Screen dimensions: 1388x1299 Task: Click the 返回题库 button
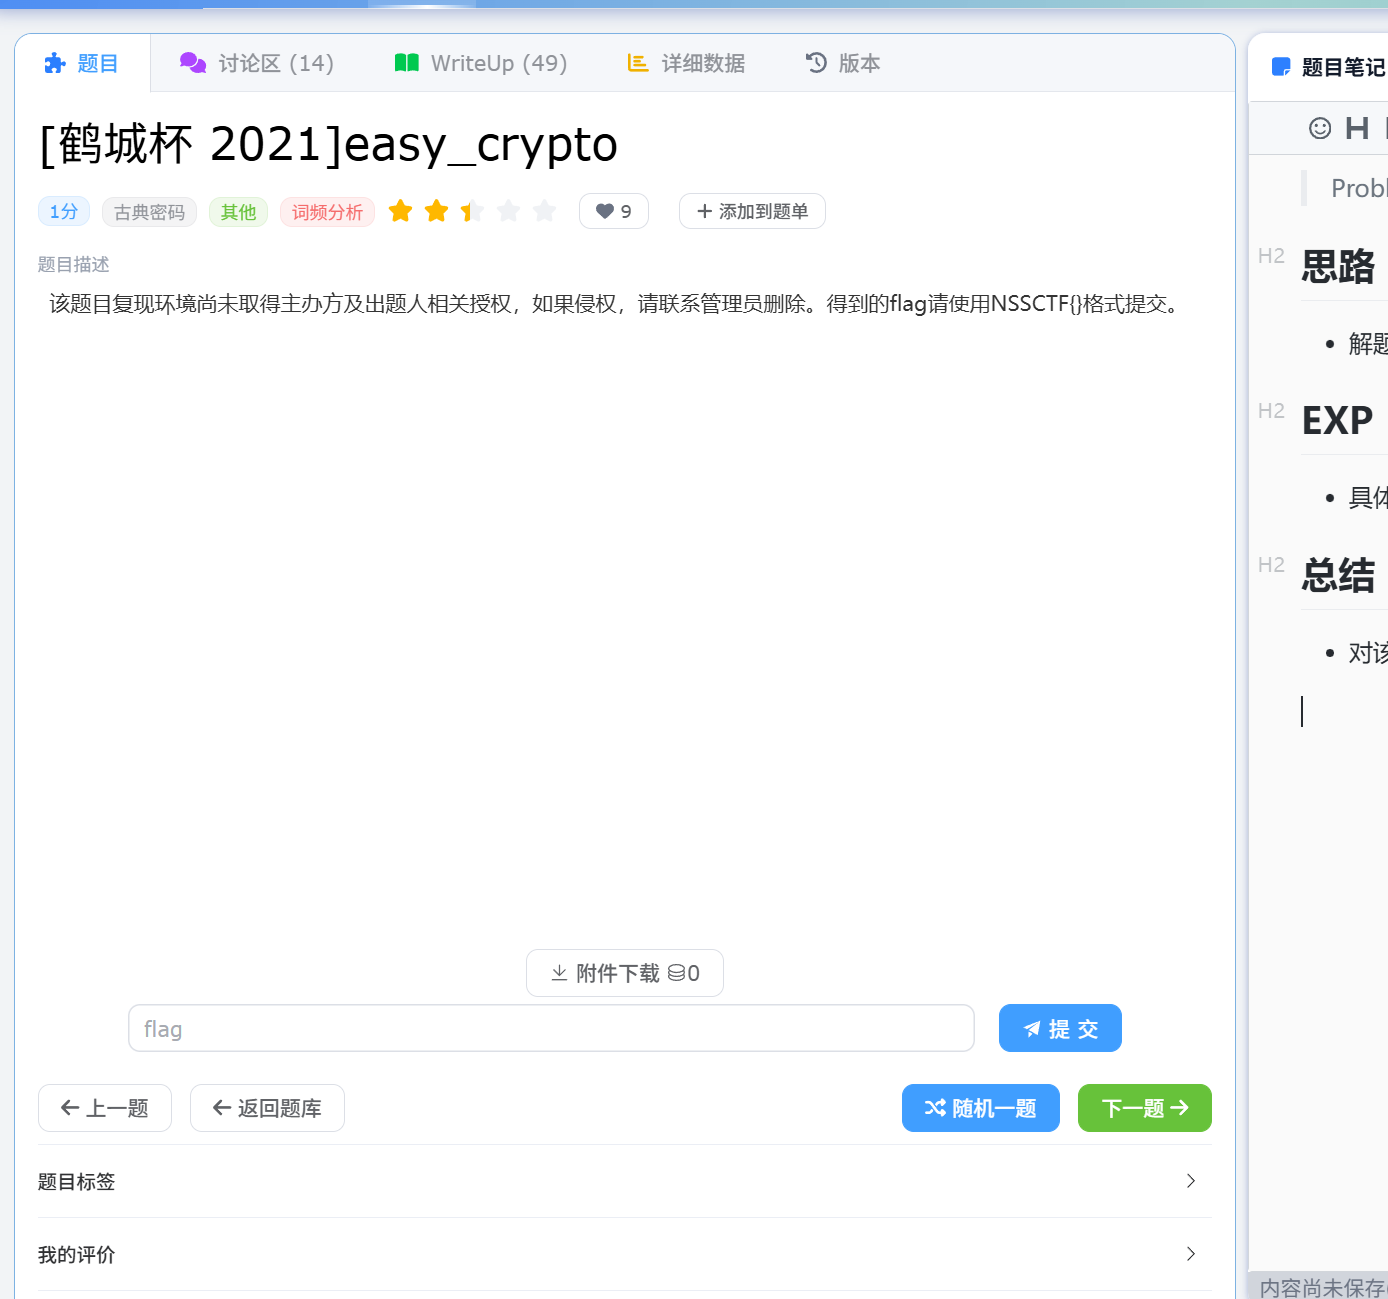tap(267, 1108)
